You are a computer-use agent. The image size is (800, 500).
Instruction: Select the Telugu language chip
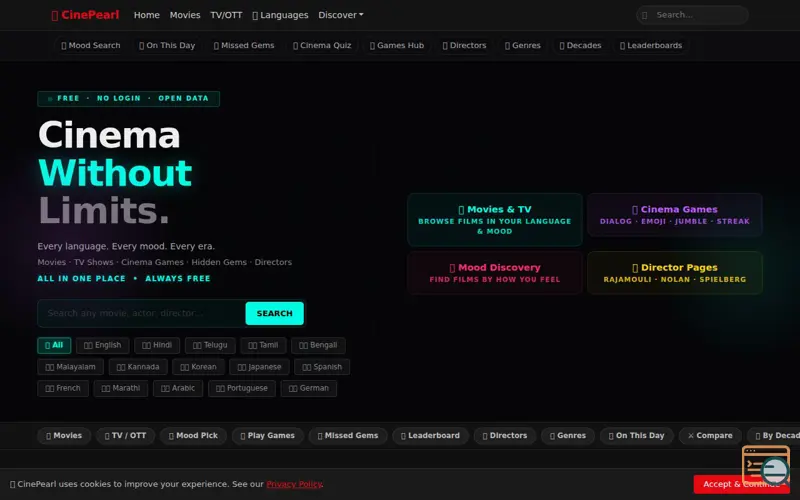click(x=210, y=345)
